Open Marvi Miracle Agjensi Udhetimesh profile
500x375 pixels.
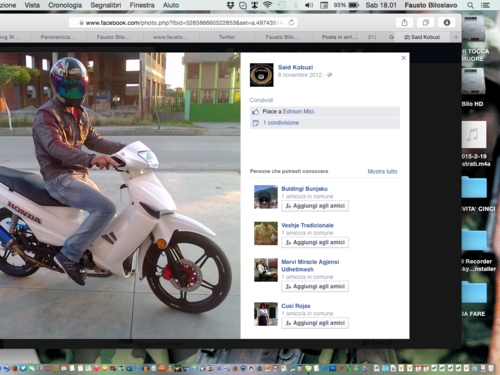(310, 266)
